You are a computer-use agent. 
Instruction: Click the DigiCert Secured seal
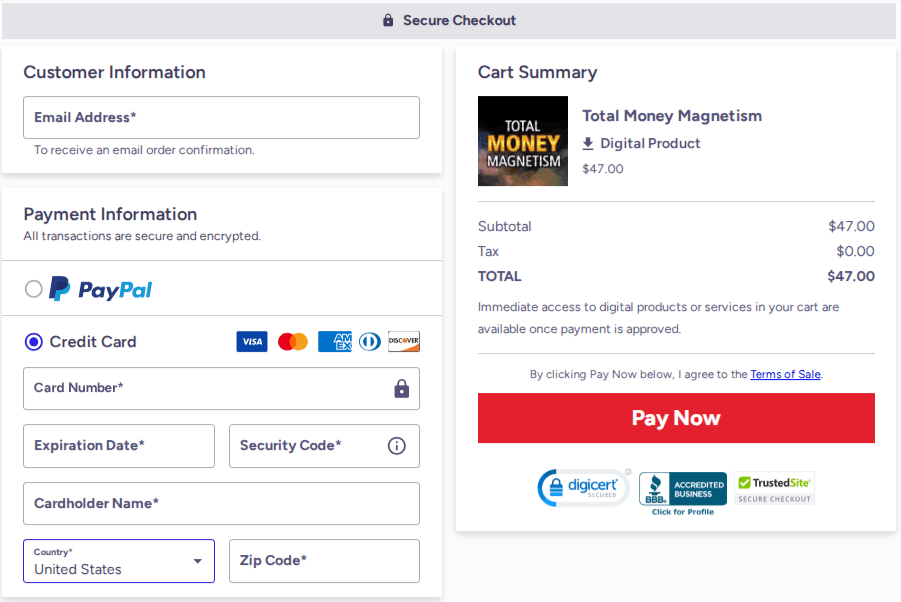(x=583, y=488)
